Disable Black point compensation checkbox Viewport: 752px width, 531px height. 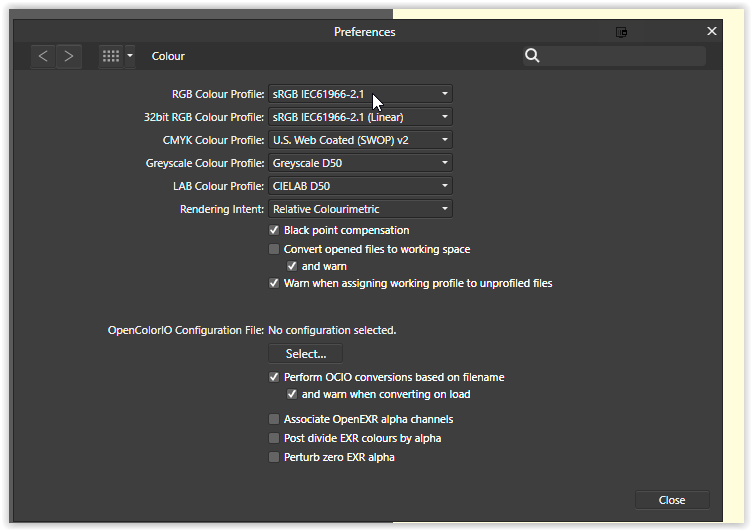click(x=274, y=231)
